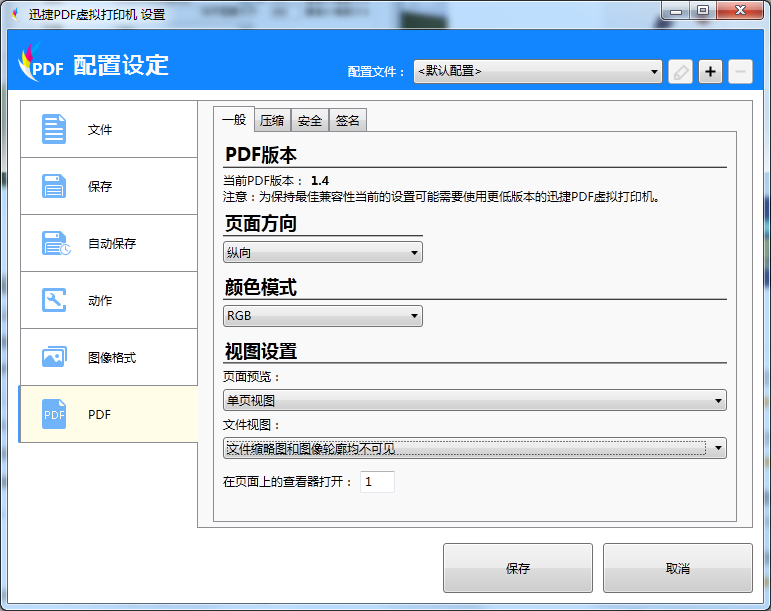Click the 保存 floppy disk sidebar icon
This screenshot has width=771, height=611.
tap(54, 186)
